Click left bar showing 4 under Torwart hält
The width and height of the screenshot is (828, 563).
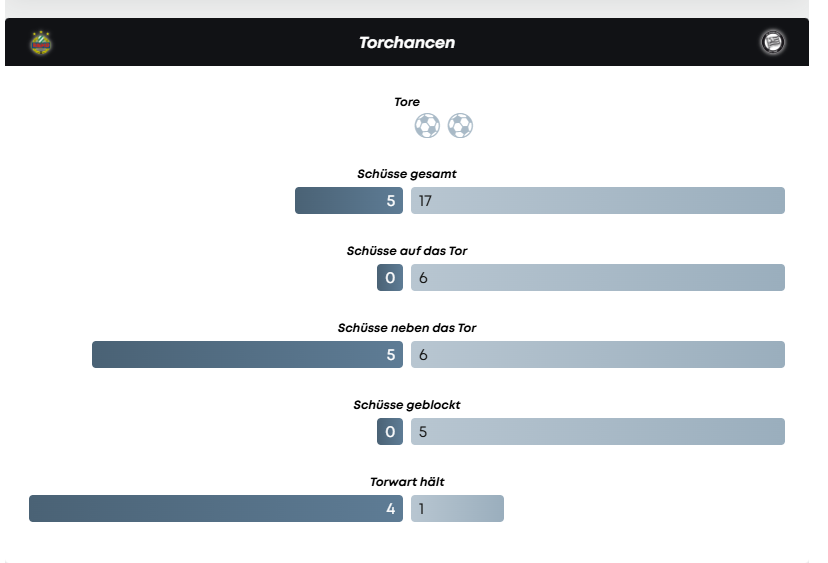216,509
